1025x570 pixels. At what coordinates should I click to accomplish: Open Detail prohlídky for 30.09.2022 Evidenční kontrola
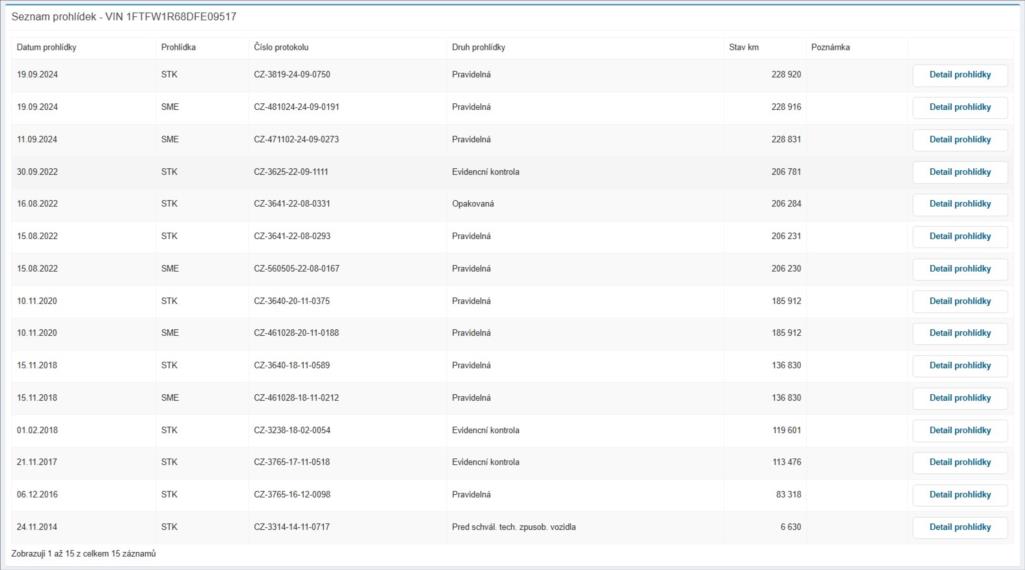959,172
